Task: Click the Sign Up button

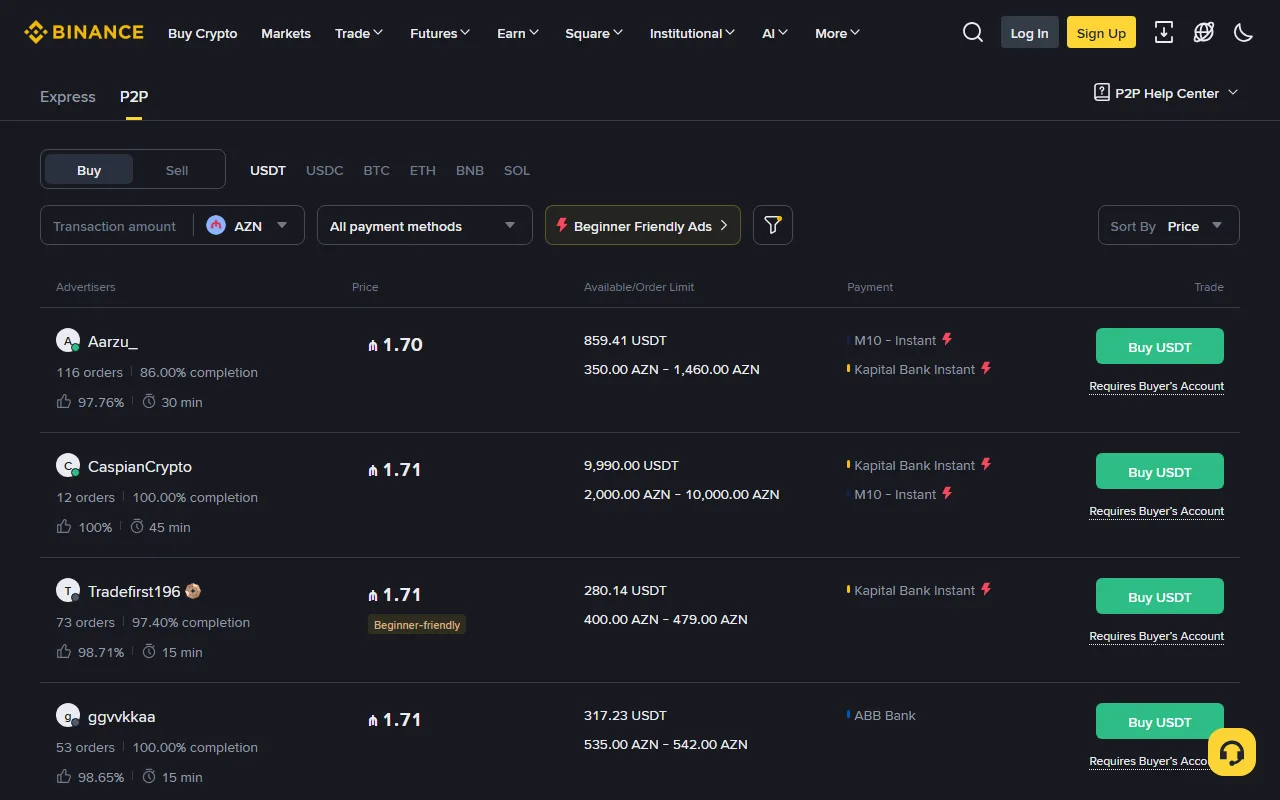Action: click(1101, 33)
